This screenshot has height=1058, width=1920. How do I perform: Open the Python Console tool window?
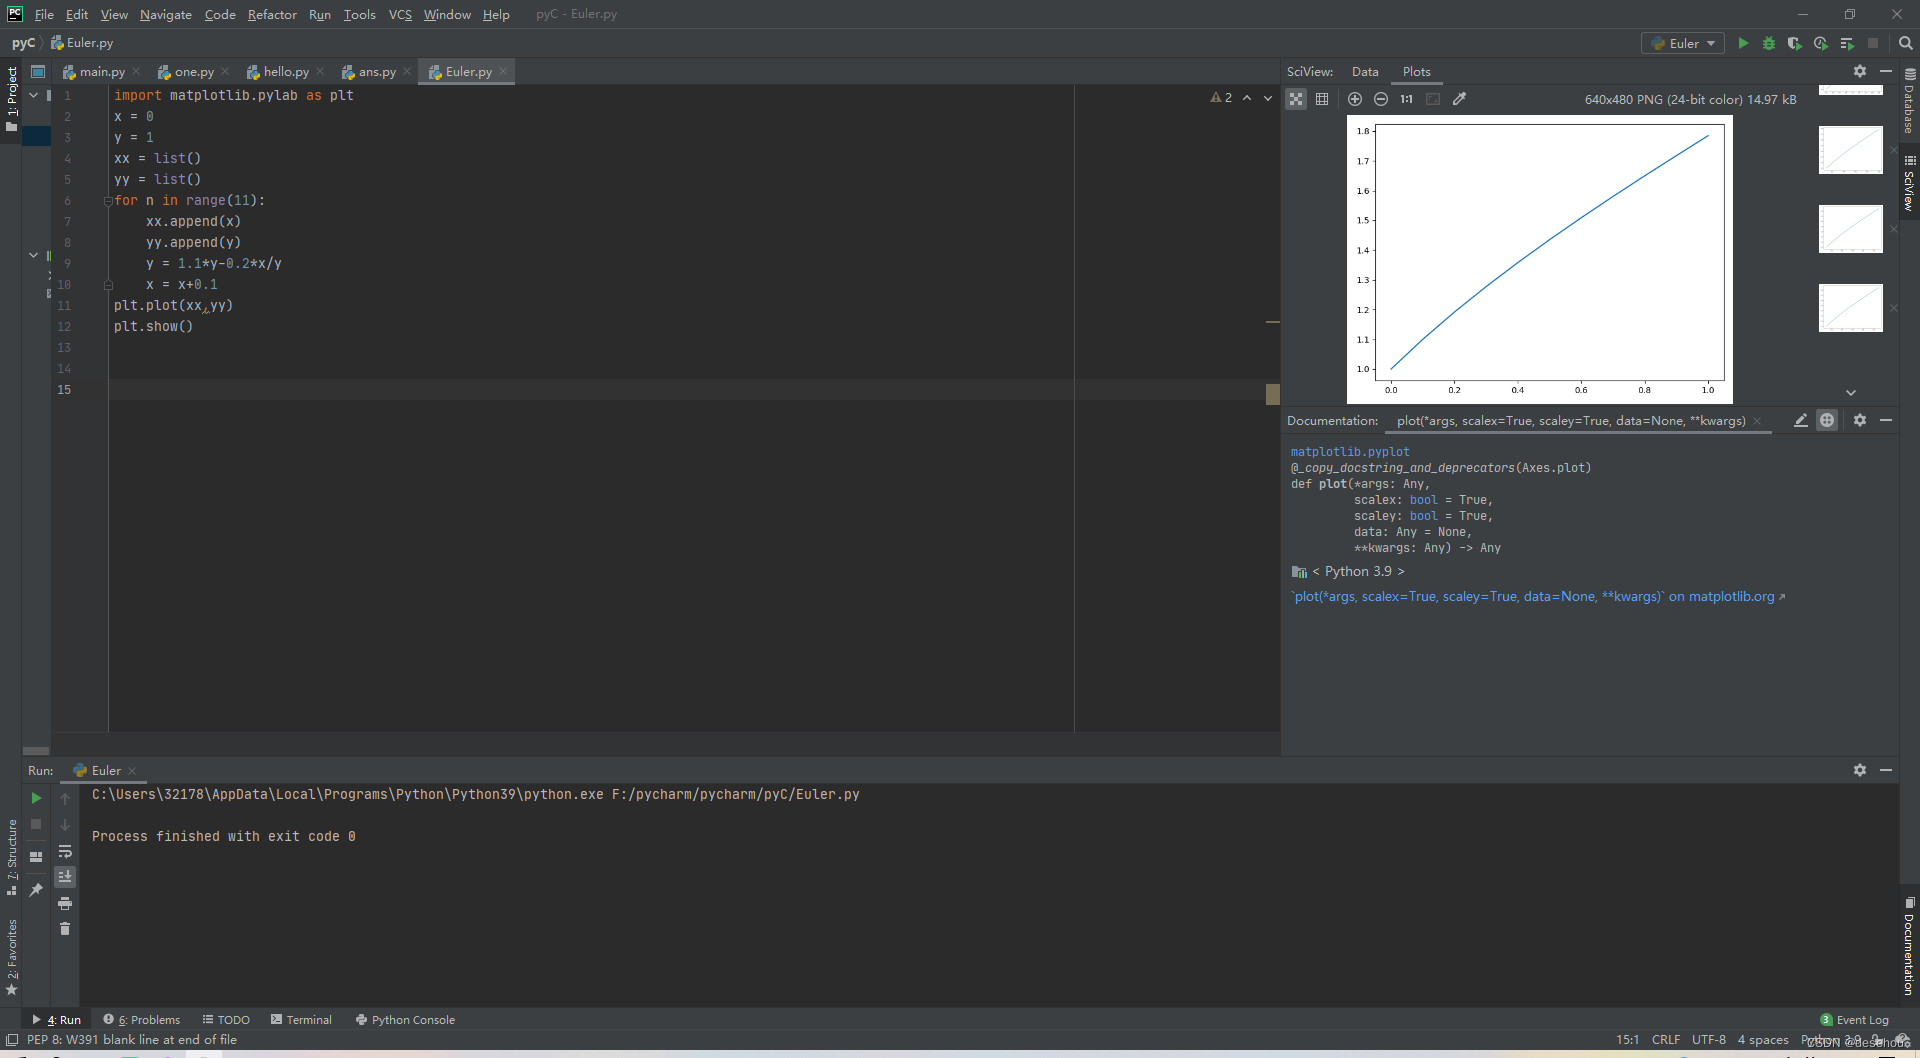(405, 1020)
